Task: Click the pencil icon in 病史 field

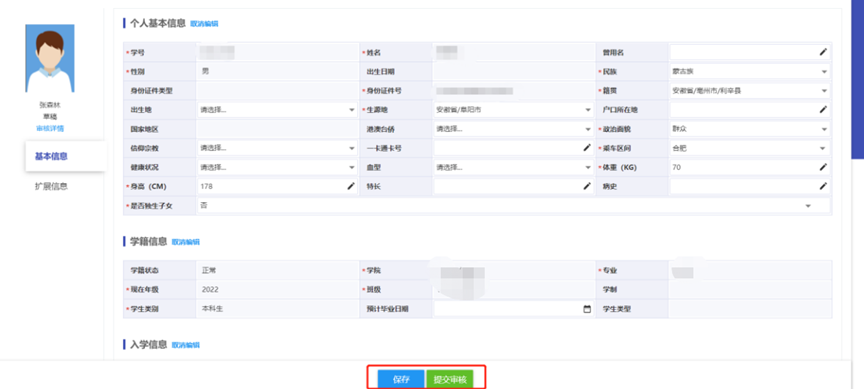Action: (823, 186)
